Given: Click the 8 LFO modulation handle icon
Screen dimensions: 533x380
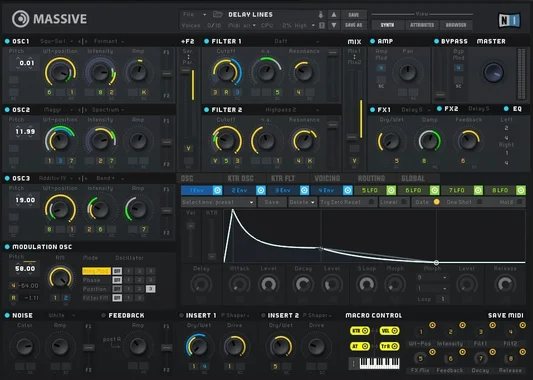Looking at the screenshot, I should tap(521, 190).
